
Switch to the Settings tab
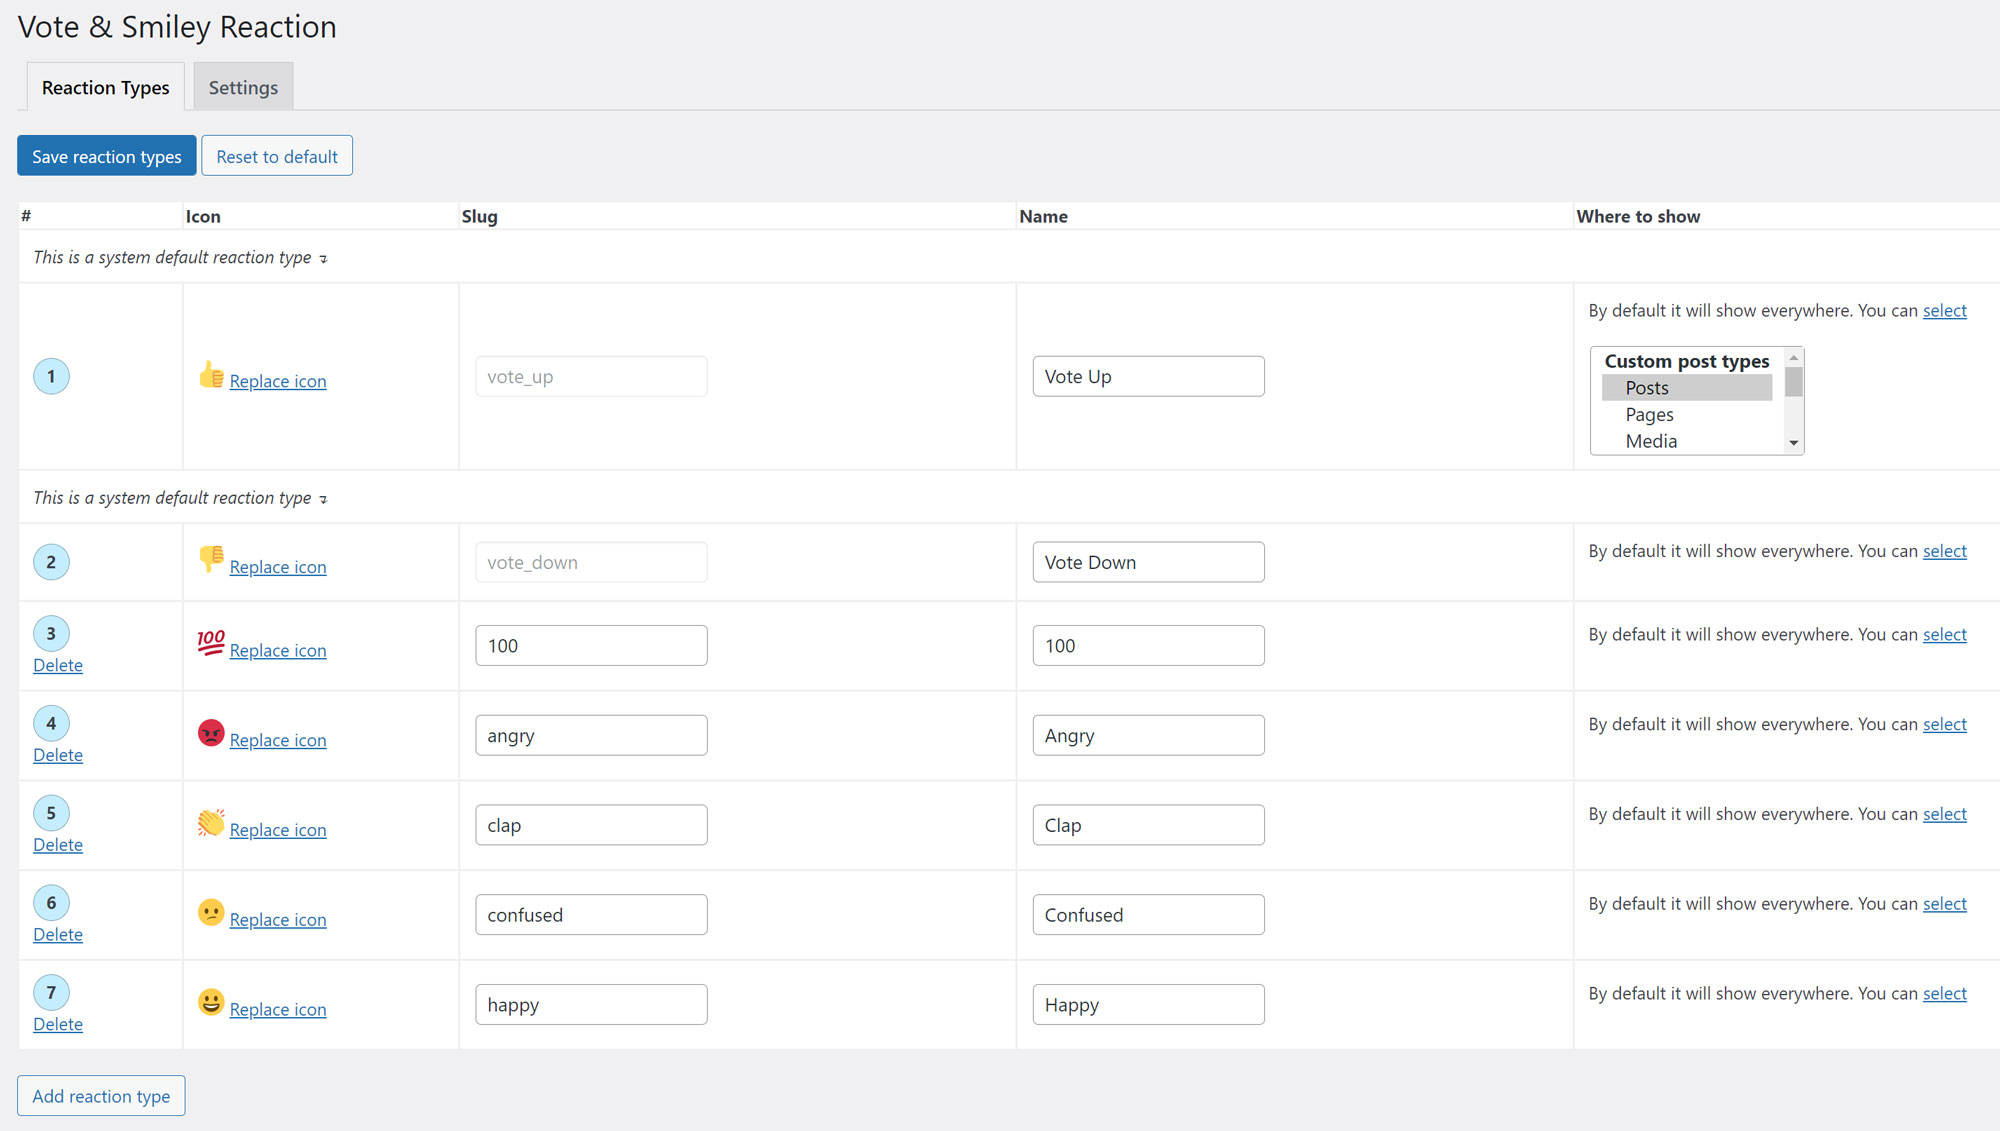point(243,87)
